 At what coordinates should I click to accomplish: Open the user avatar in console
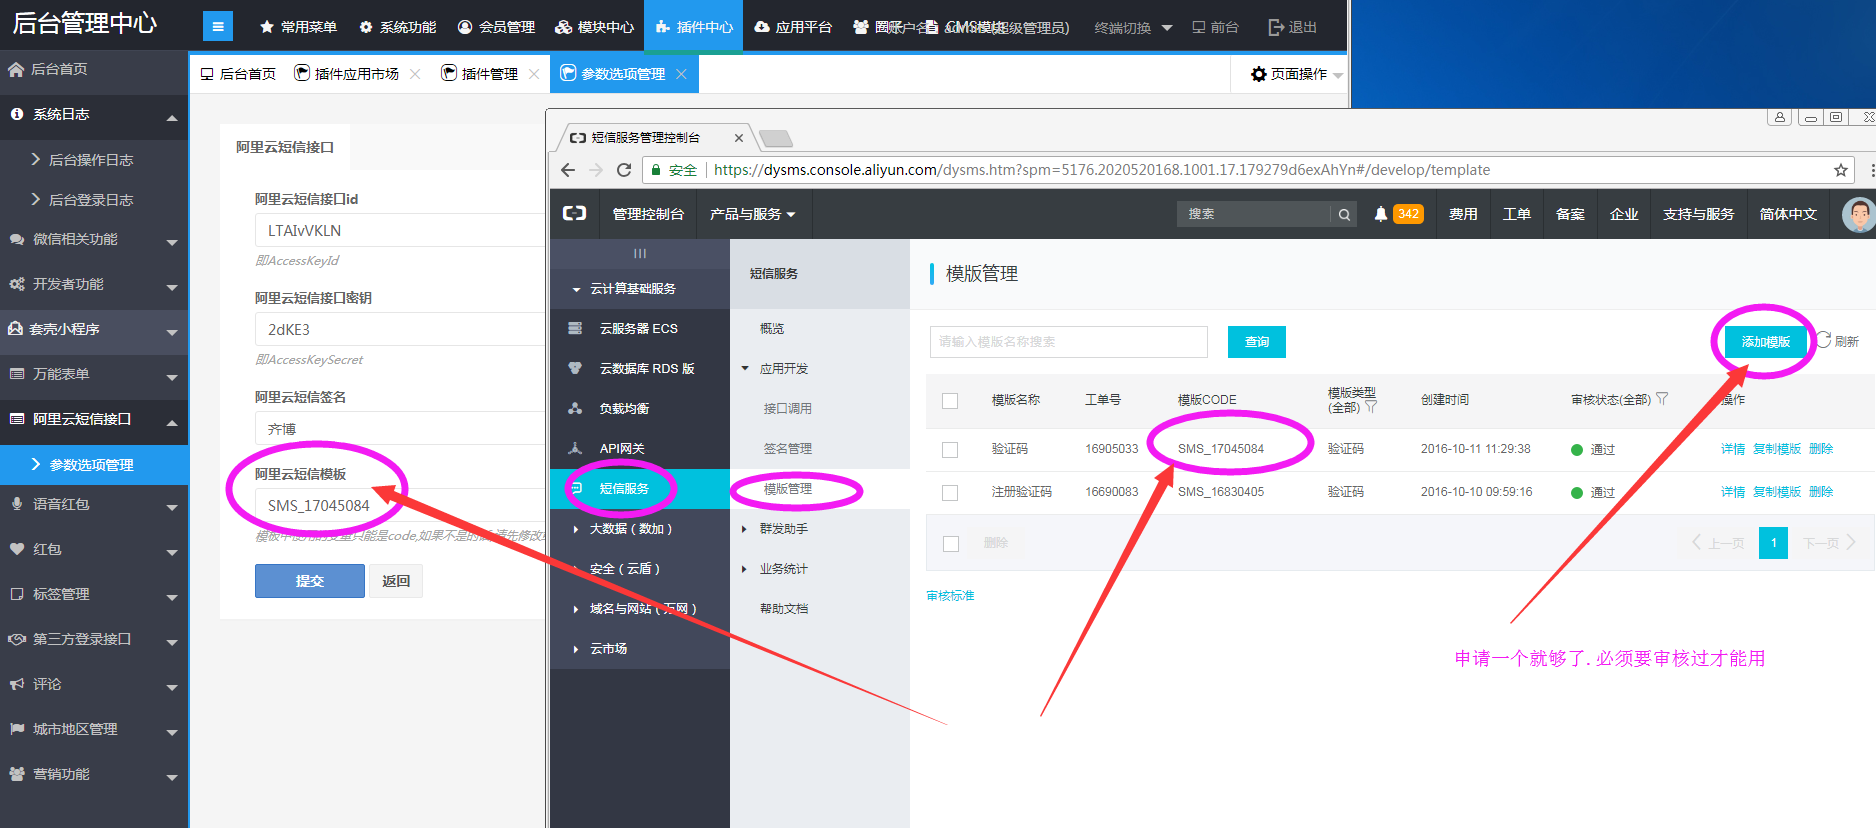1858,214
